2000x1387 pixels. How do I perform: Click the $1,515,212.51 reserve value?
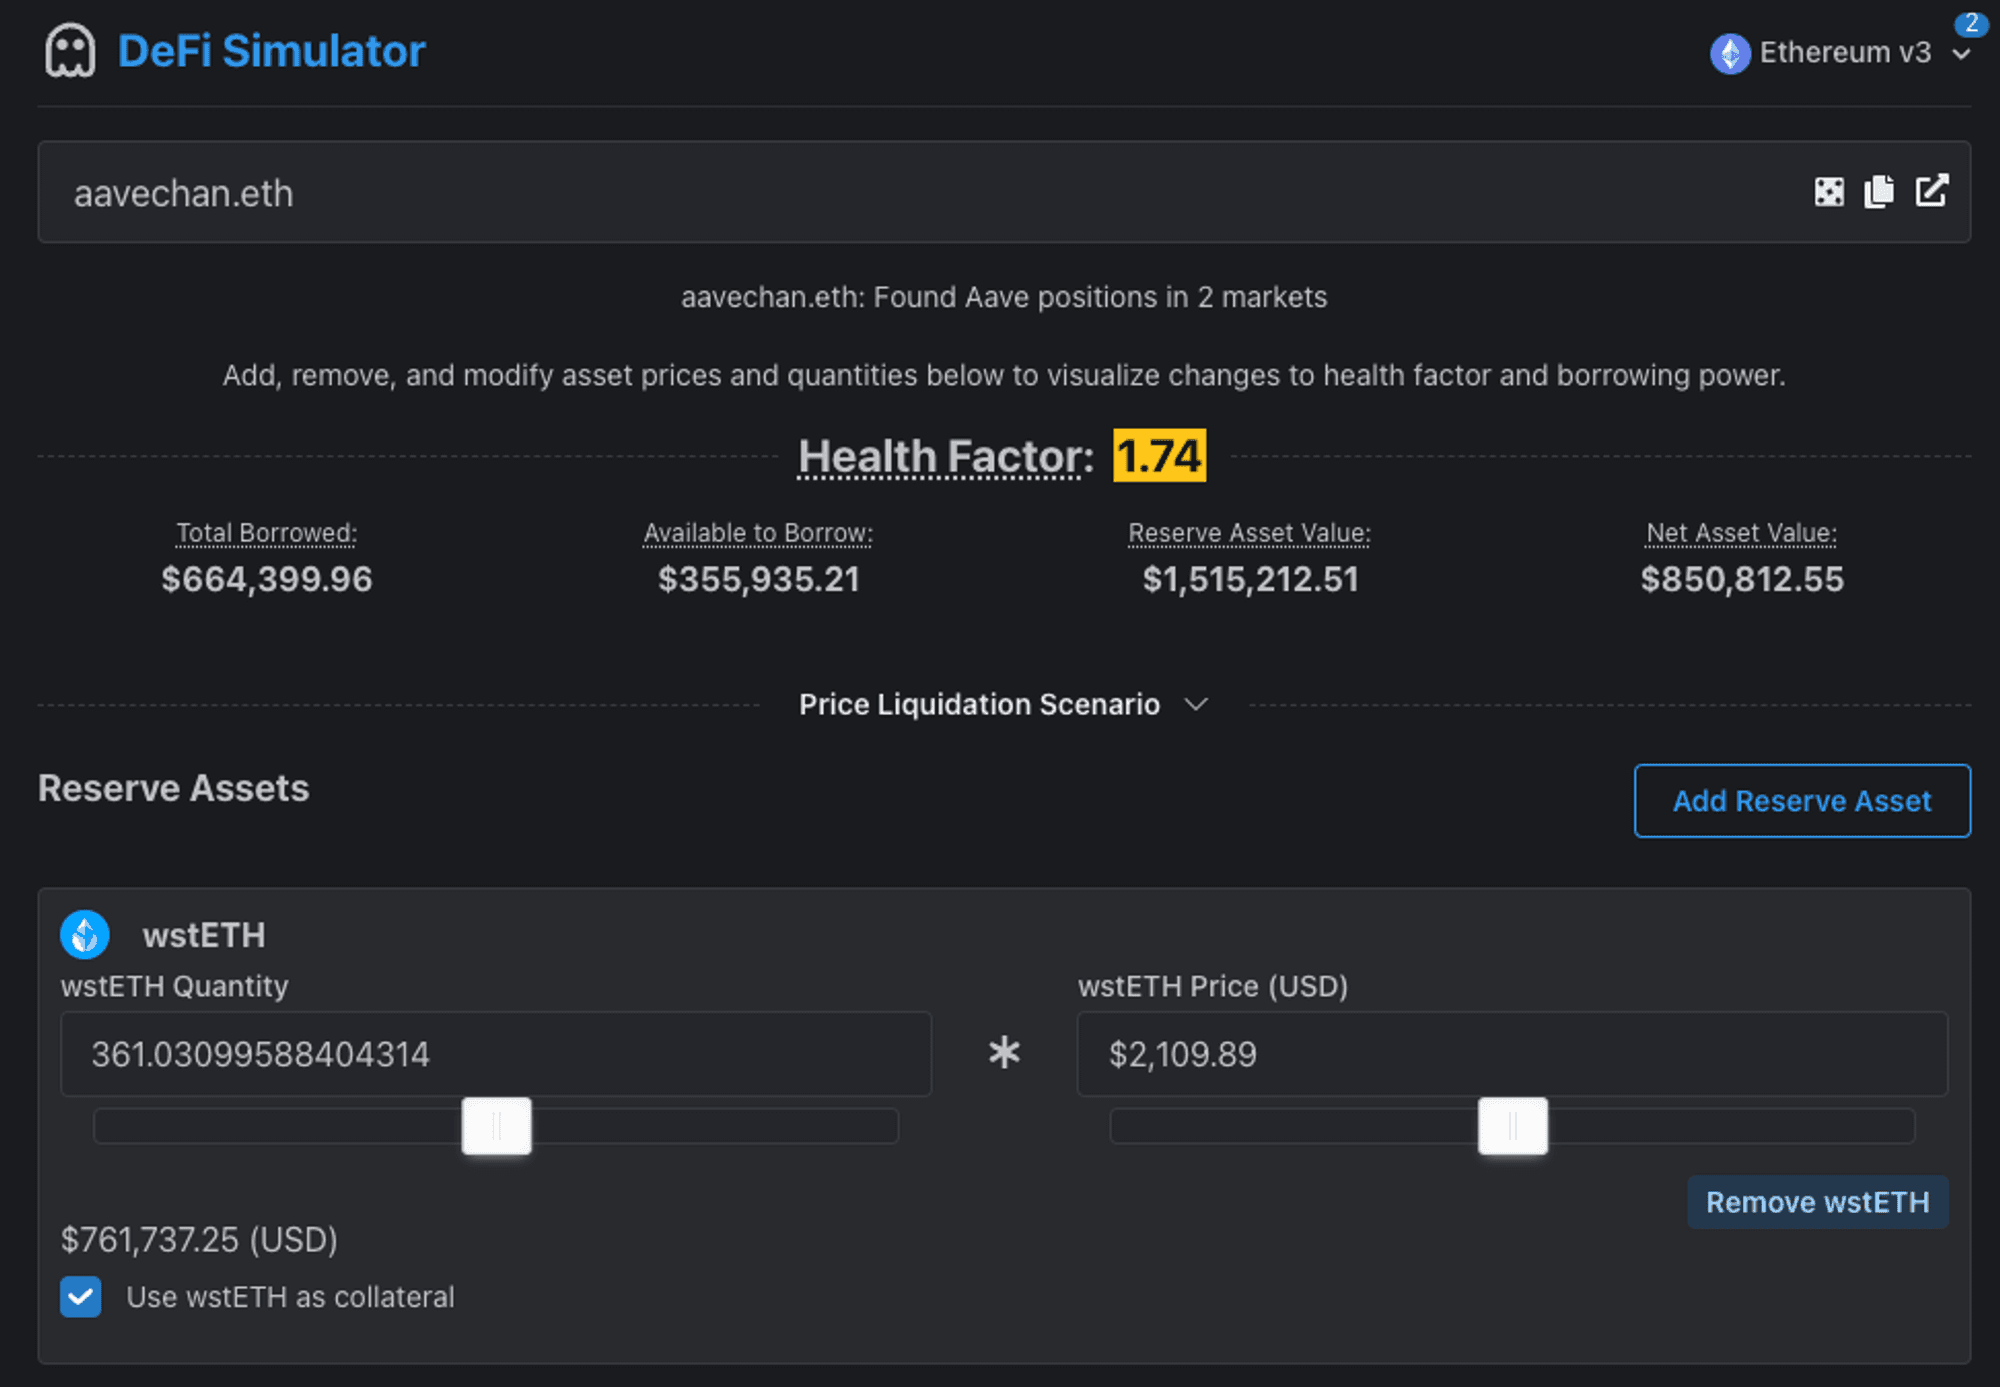pos(1250,579)
